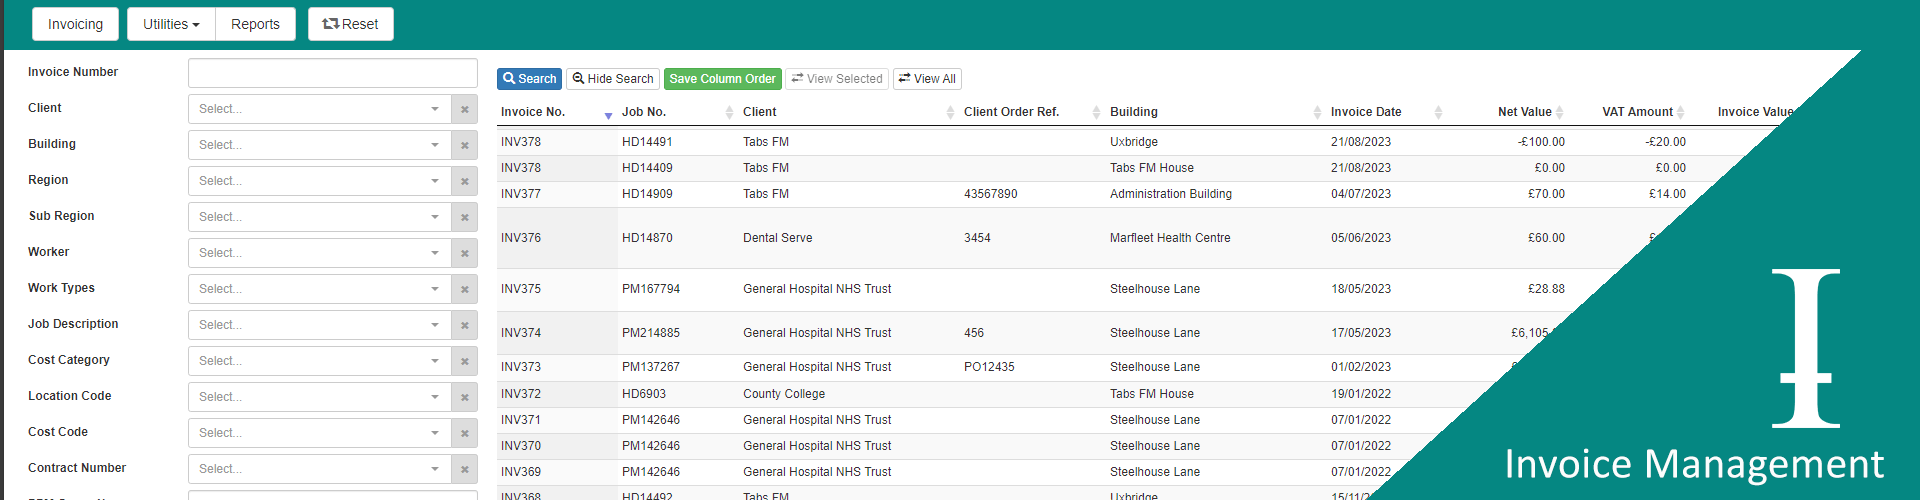The image size is (1920, 500).
Task: Sort by the Invoice Date sort arrows
Action: pyautogui.click(x=1438, y=113)
